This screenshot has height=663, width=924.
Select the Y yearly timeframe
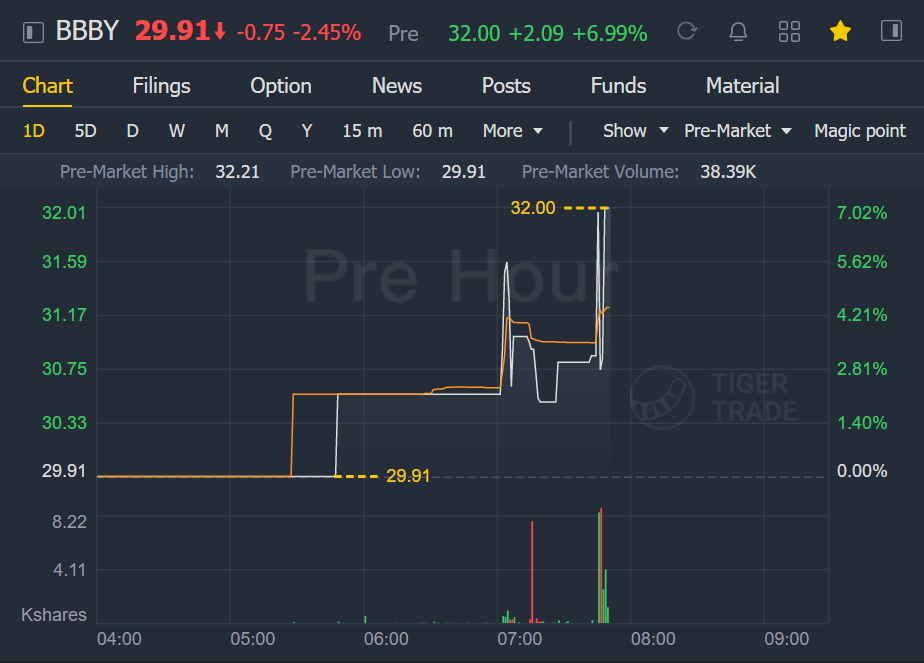[x=306, y=131]
